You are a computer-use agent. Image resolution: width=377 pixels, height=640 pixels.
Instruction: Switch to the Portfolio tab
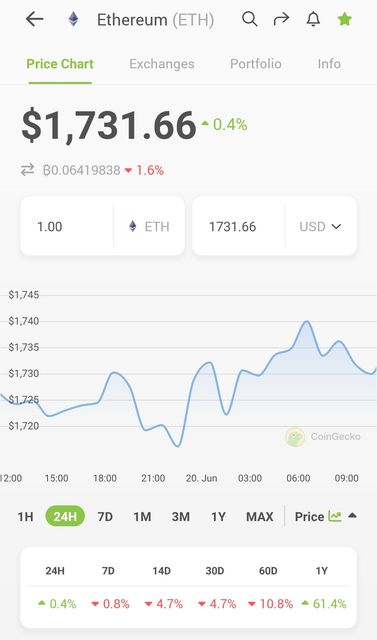tap(256, 64)
